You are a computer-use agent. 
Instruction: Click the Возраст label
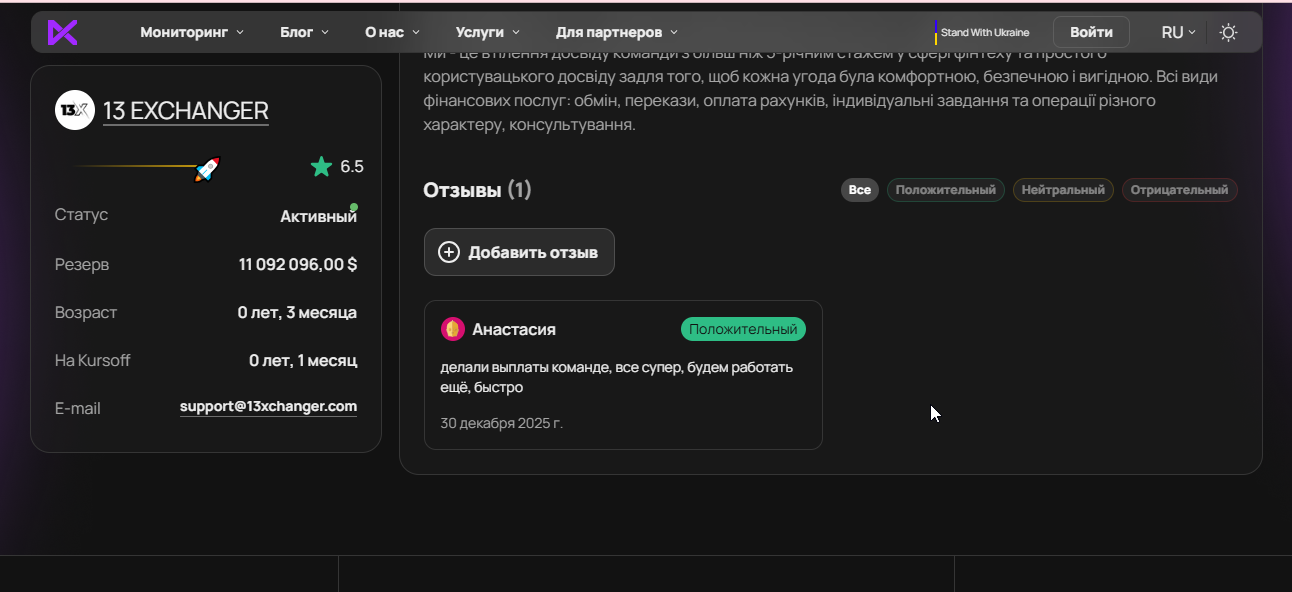(86, 312)
